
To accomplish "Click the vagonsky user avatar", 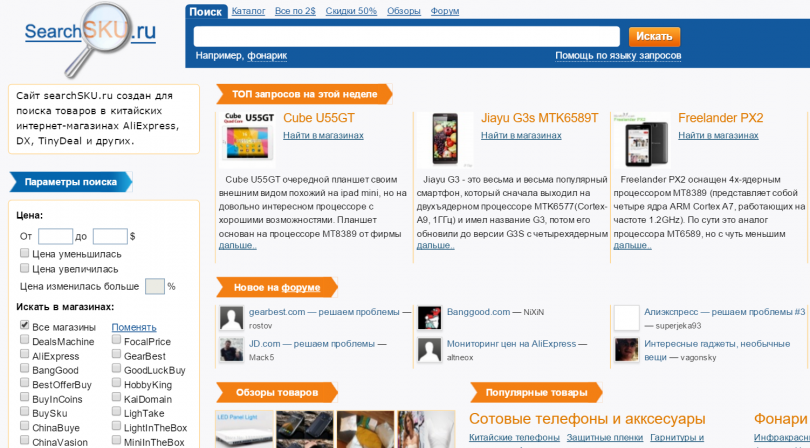I will (x=626, y=349).
